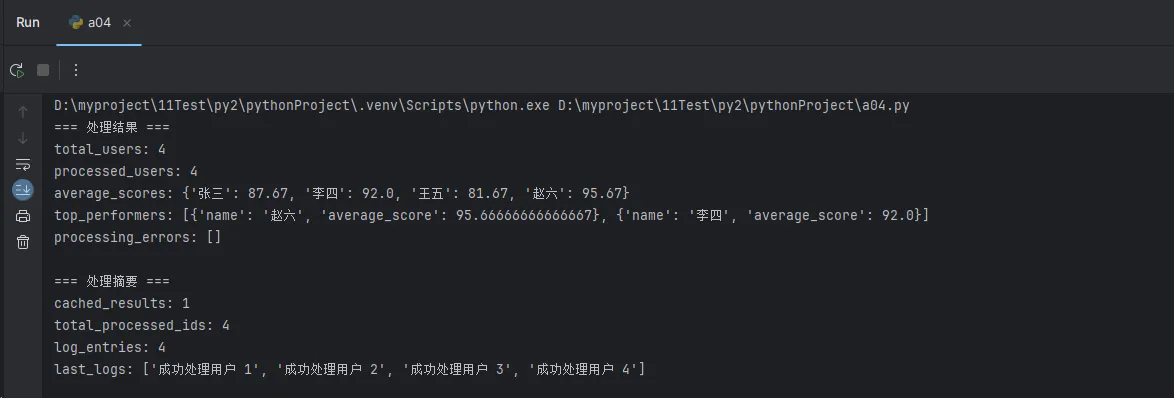Click the last_logs output line
The width and height of the screenshot is (1174, 398).
coord(350,369)
